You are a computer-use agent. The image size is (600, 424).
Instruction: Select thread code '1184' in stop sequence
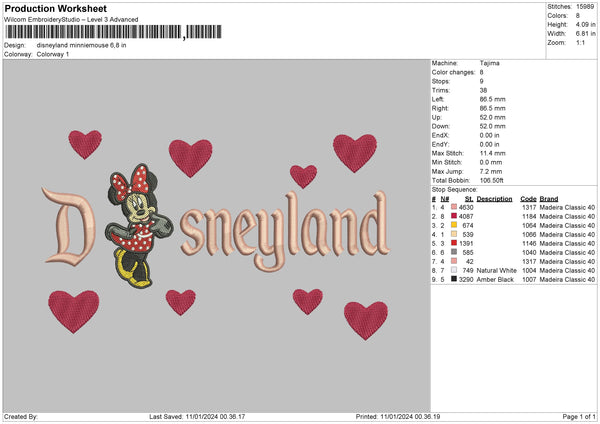529,216
